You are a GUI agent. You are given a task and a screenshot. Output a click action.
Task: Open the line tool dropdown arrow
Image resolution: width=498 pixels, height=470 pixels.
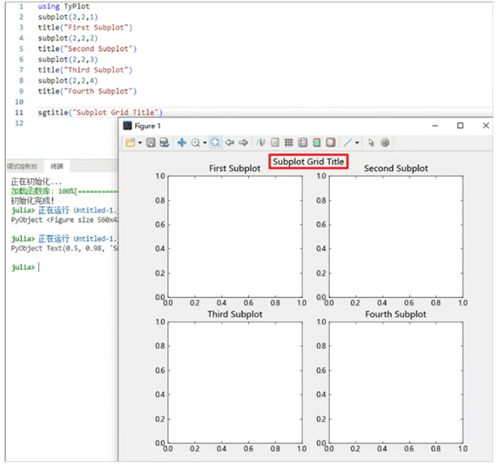(357, 143)
